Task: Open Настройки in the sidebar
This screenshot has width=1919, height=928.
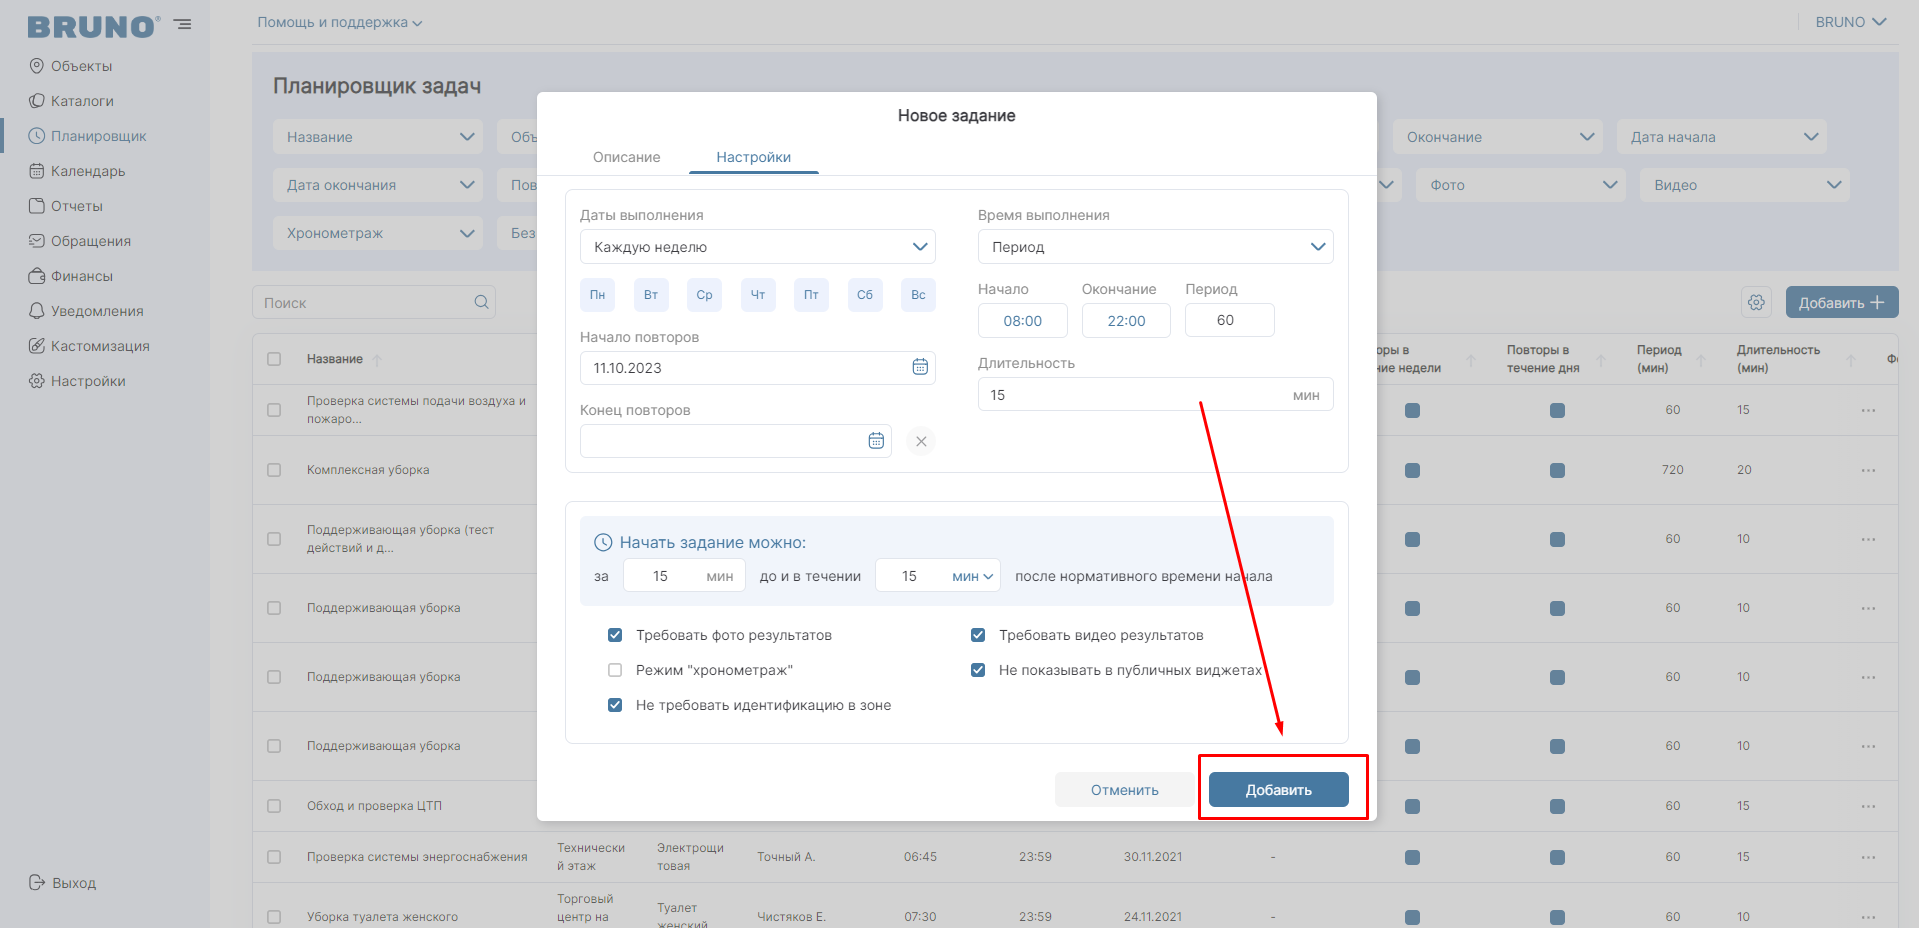Action: pos(77,381)
